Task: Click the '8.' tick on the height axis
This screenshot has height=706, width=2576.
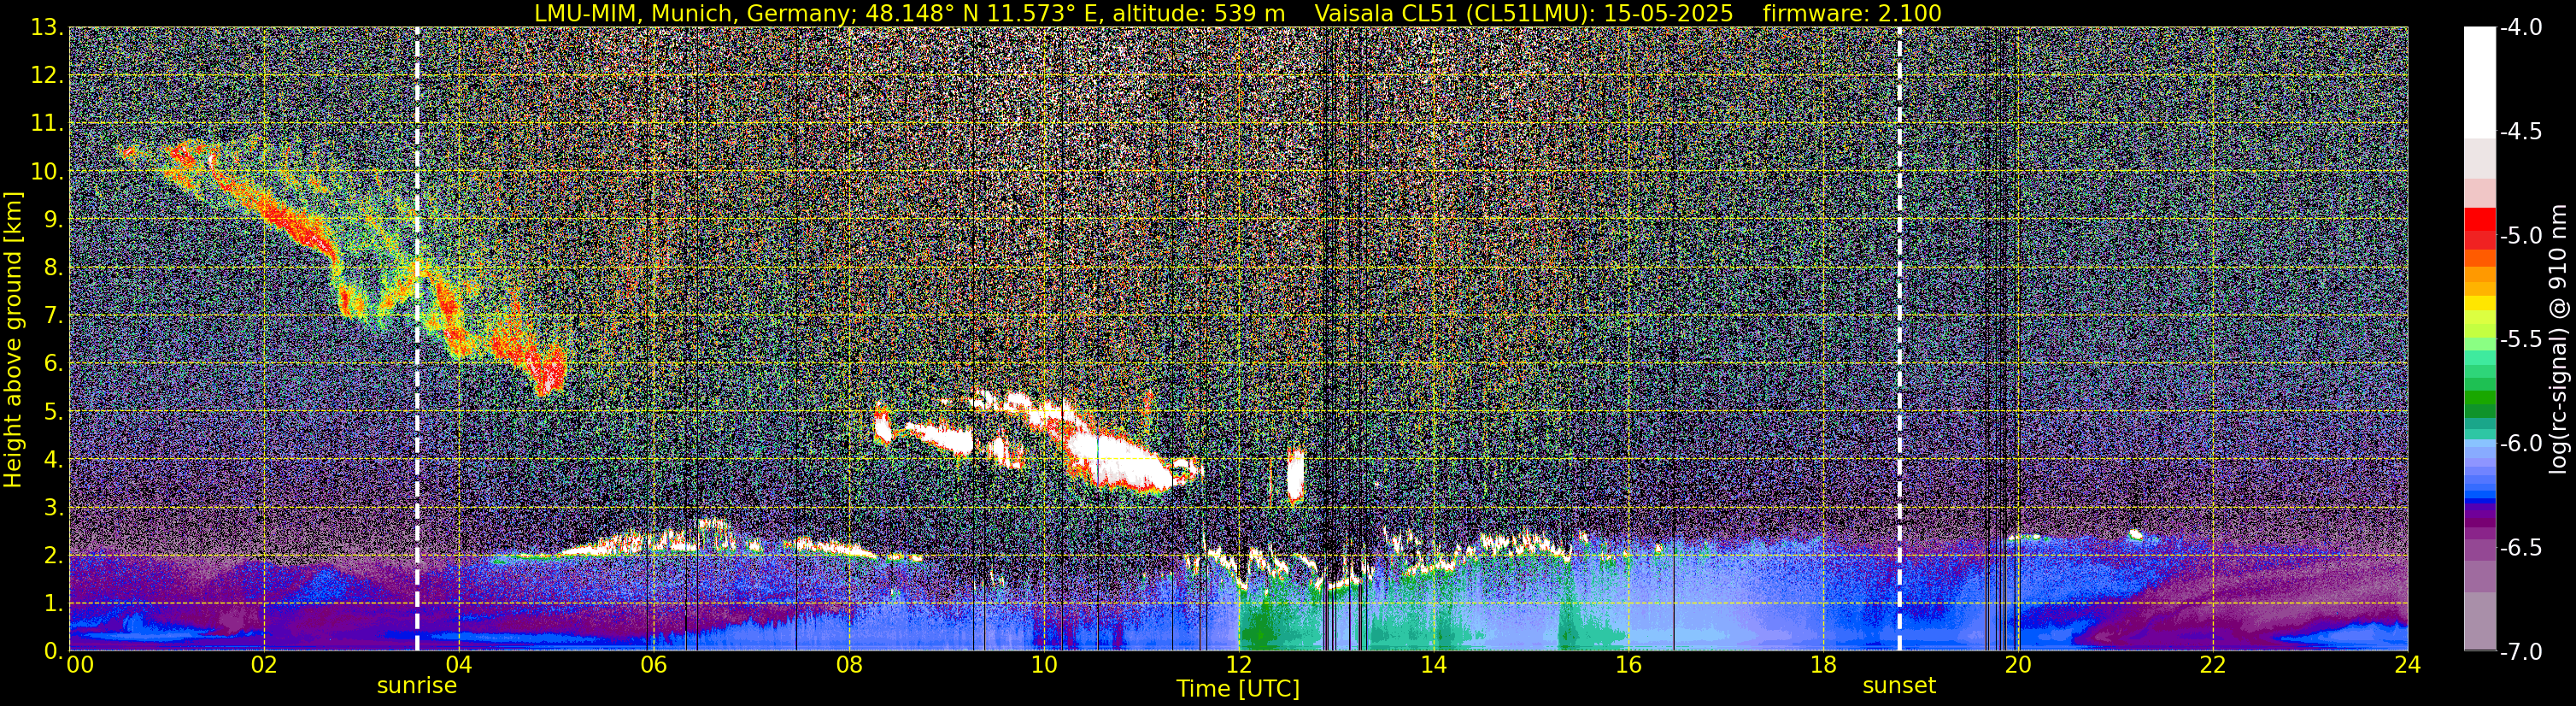Action: tap(53, 268)
